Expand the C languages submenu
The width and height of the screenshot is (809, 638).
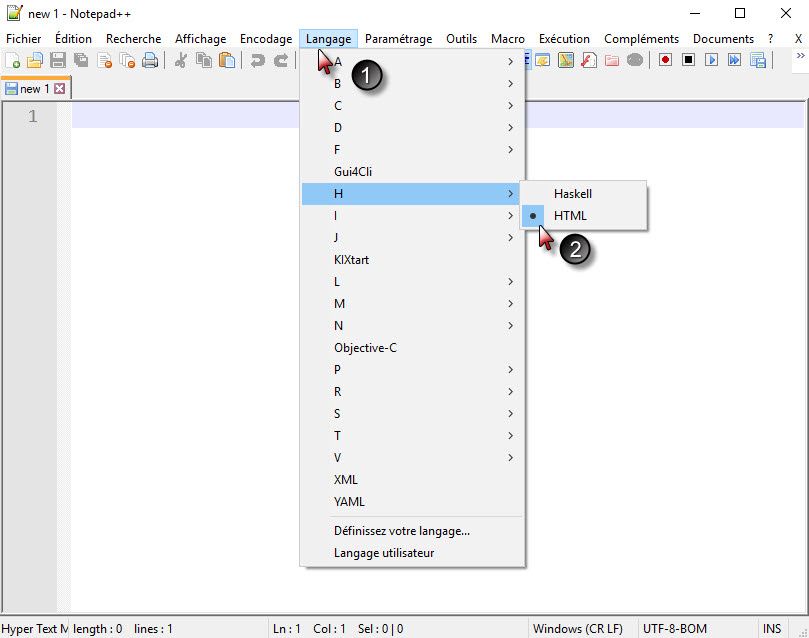413,106
